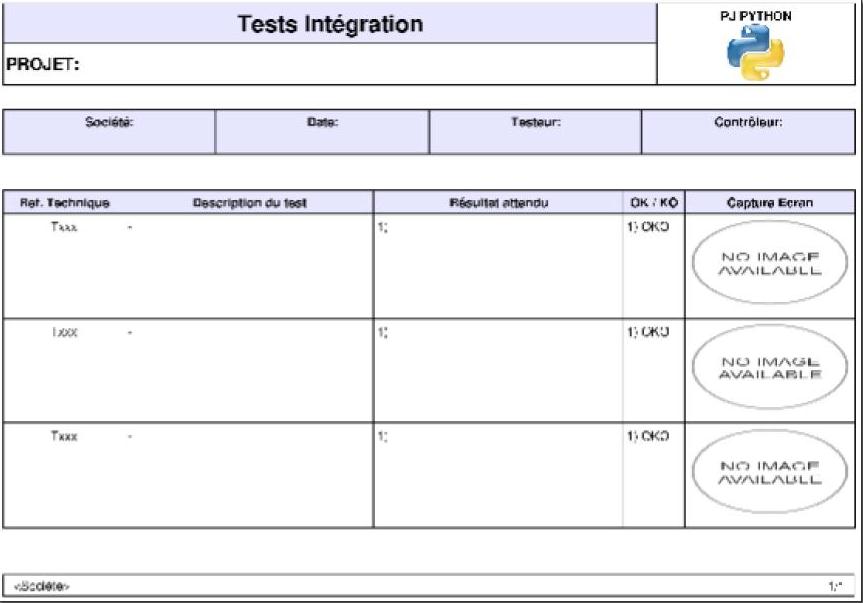Select the Résultat attendu column header
Screen dimensions: 863x603
(x=498, y=203)
